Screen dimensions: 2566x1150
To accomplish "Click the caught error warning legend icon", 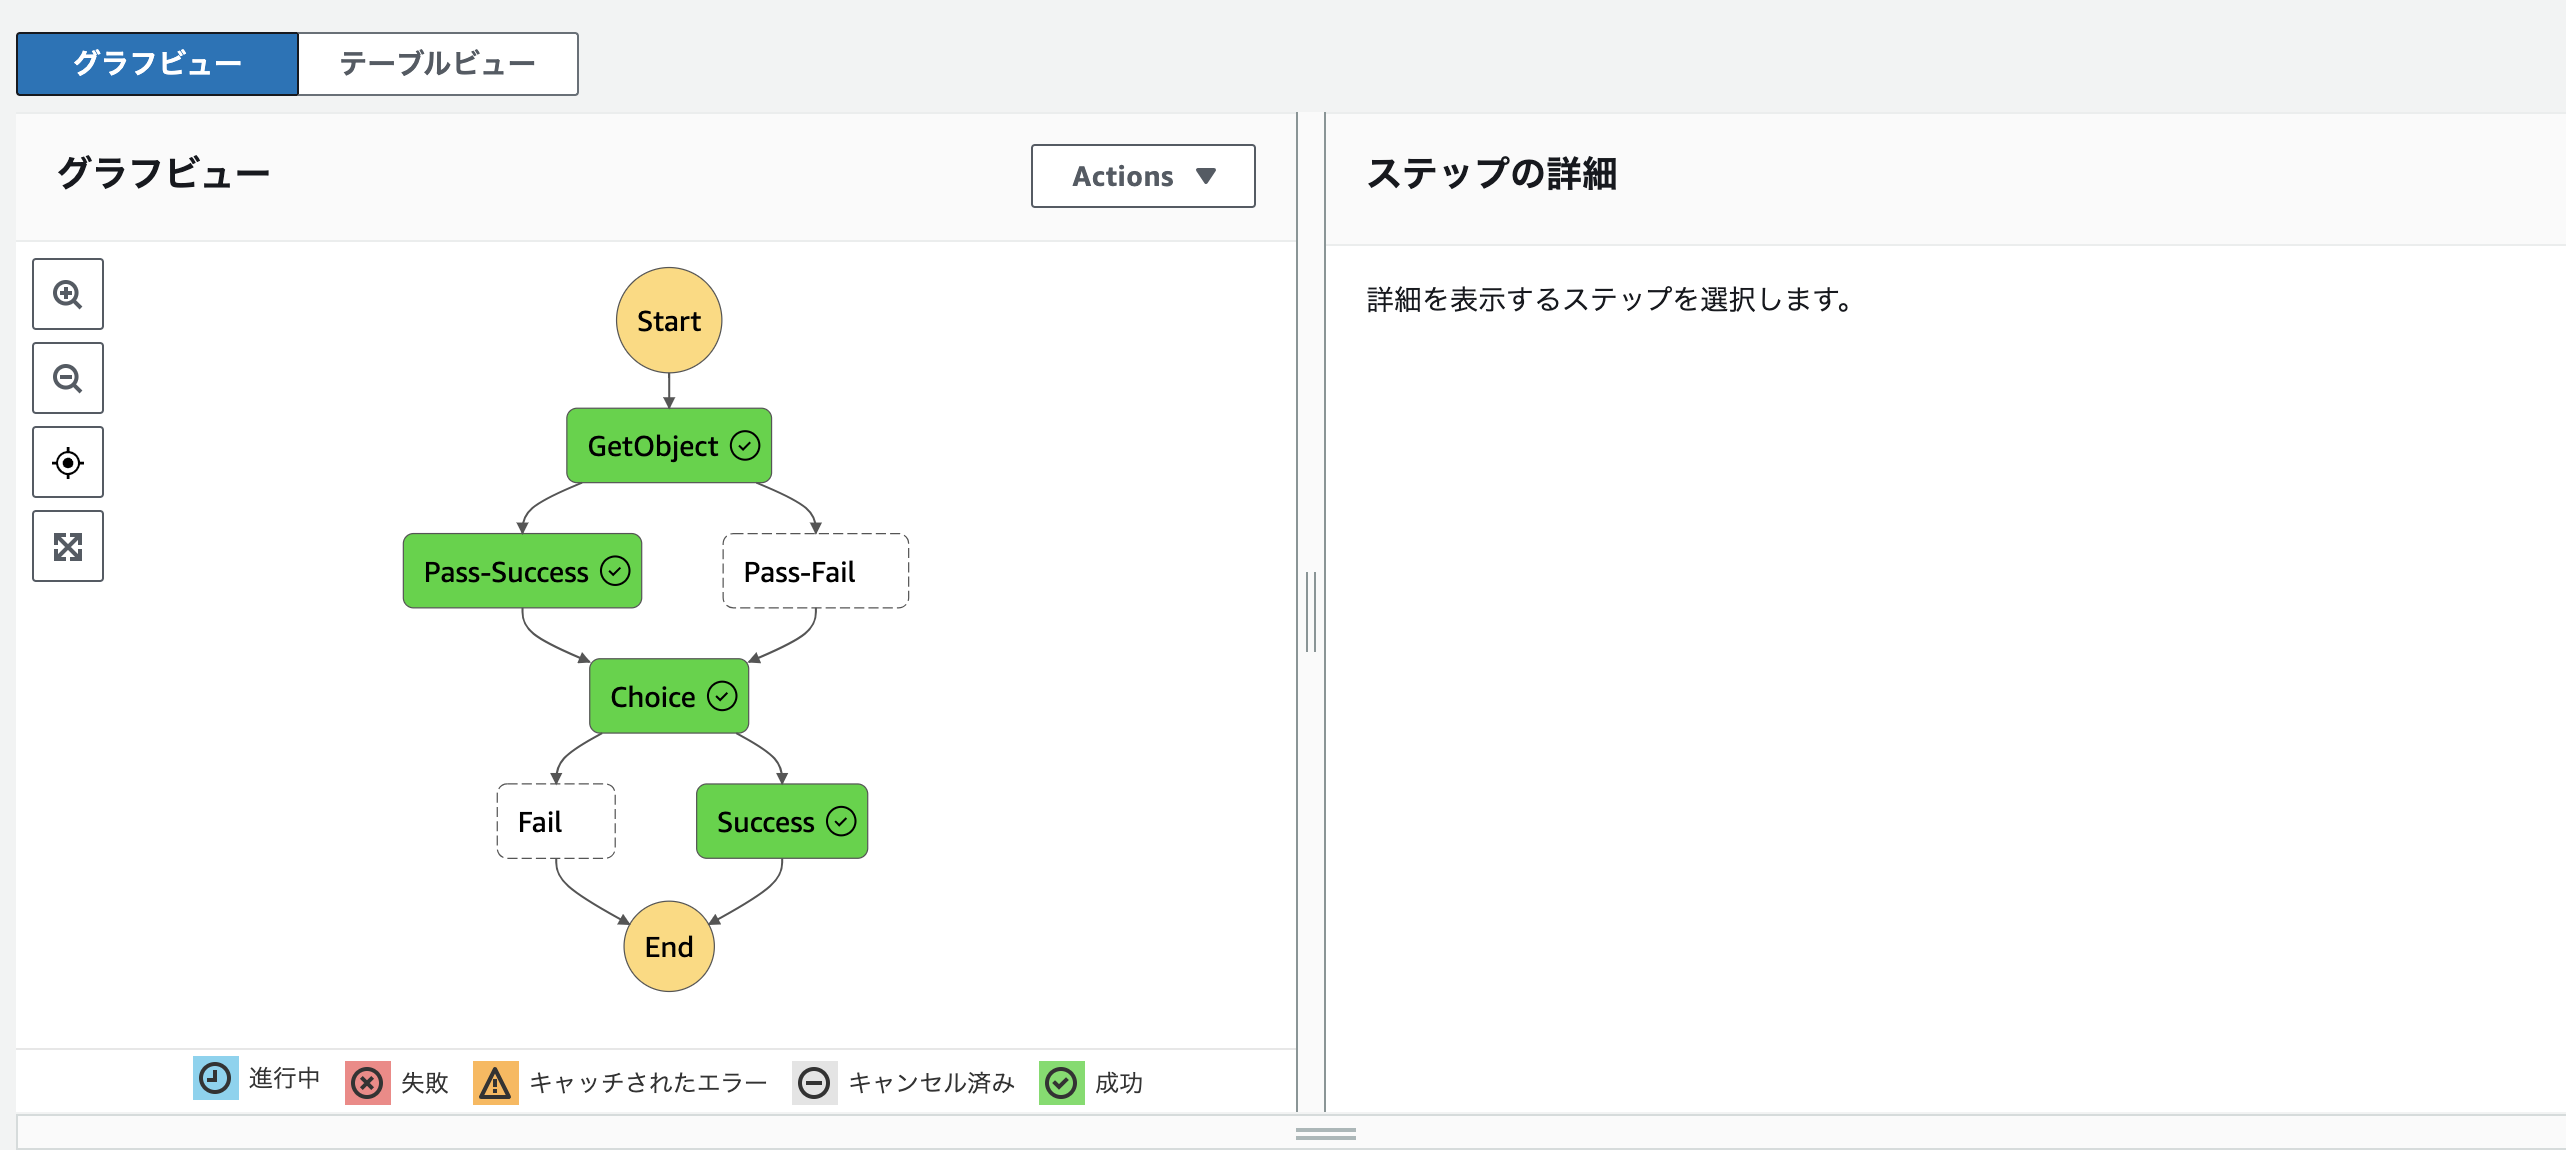I will [495, 1082].
